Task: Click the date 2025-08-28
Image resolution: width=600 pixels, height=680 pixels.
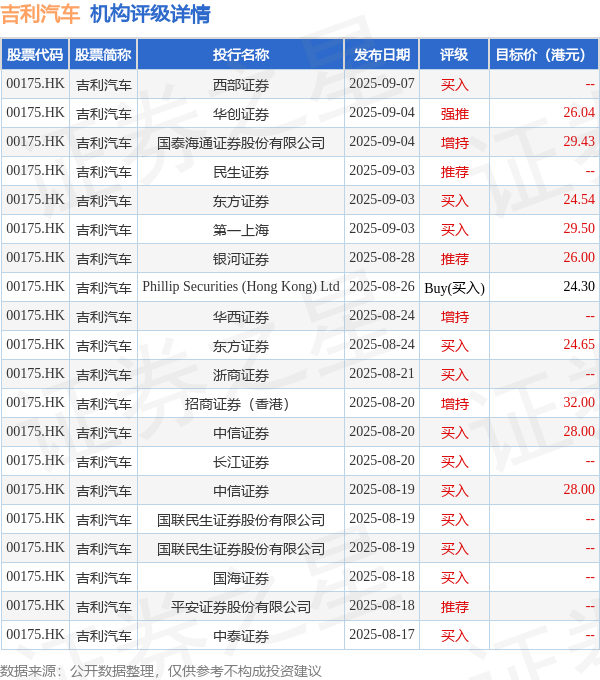Action: click(x=382, y=258)
